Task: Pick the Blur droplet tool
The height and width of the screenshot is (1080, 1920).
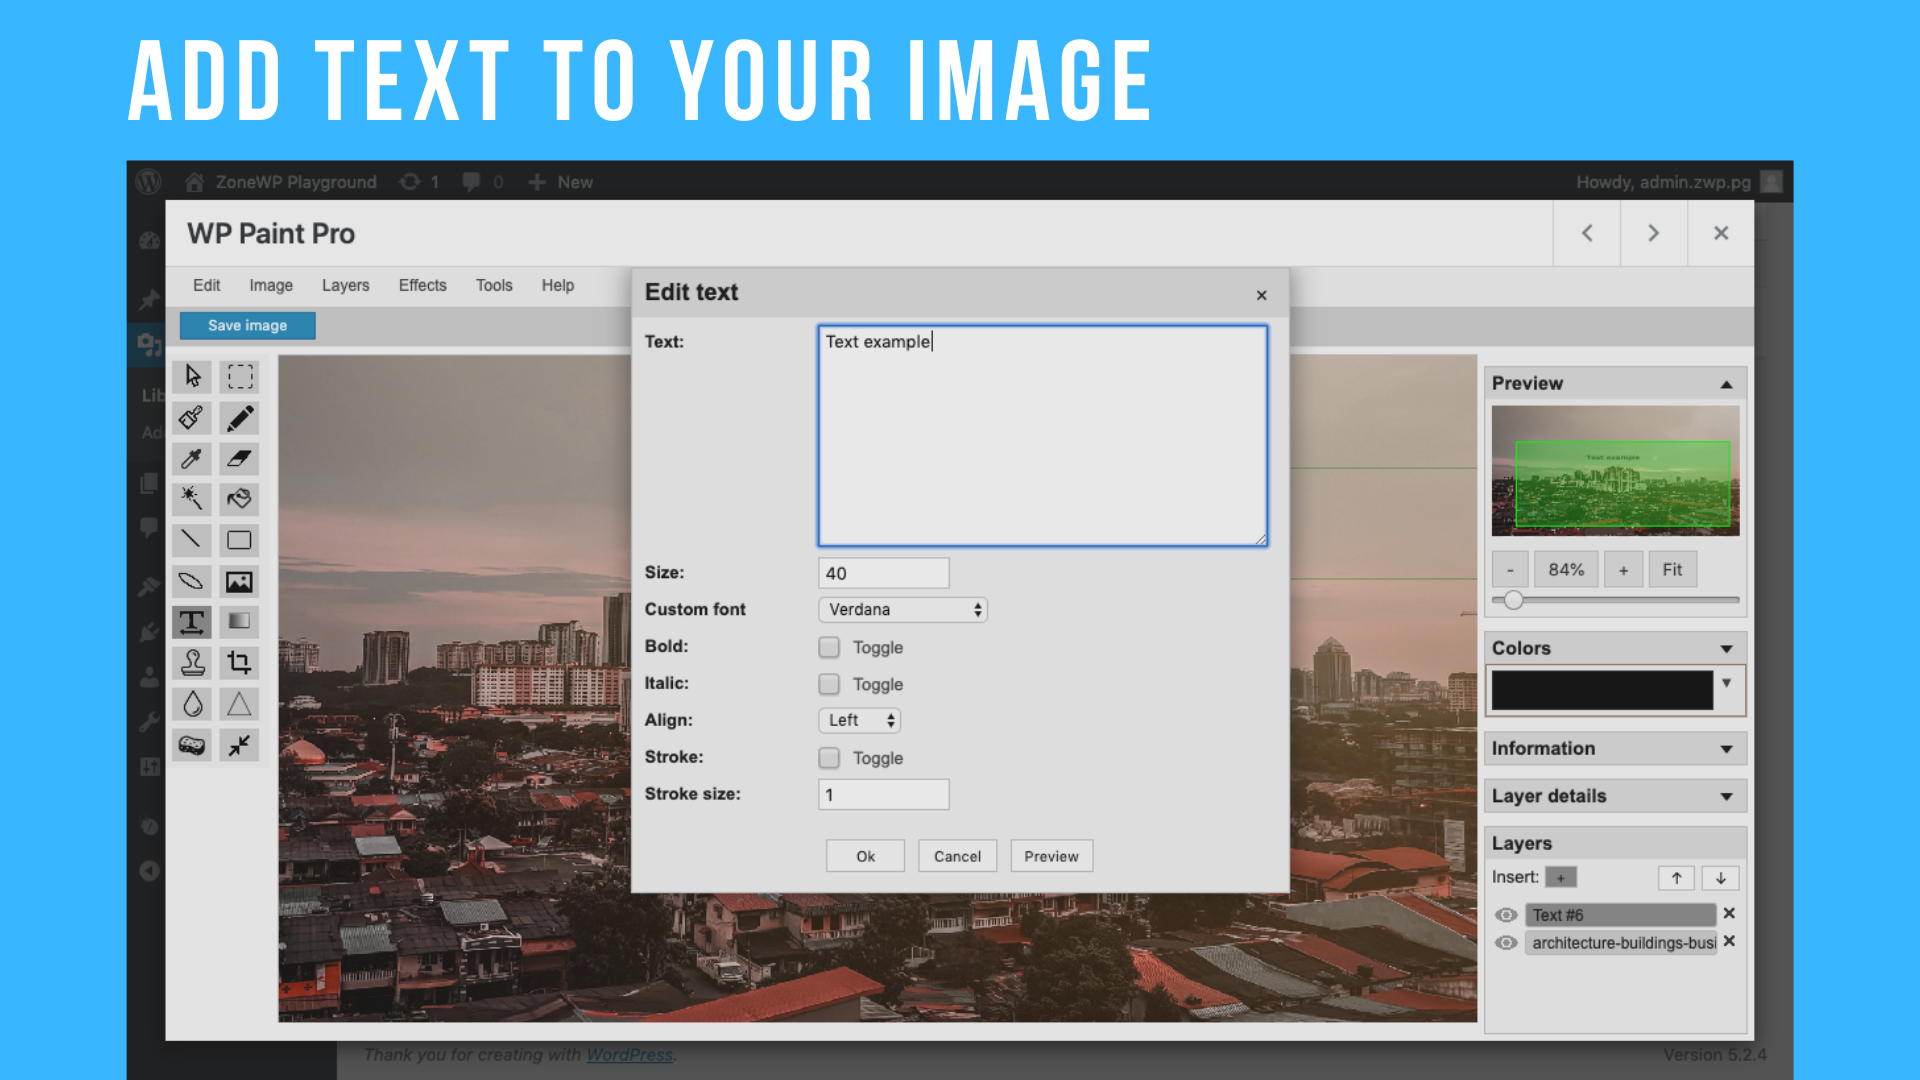Action: (x=192, y=704)
